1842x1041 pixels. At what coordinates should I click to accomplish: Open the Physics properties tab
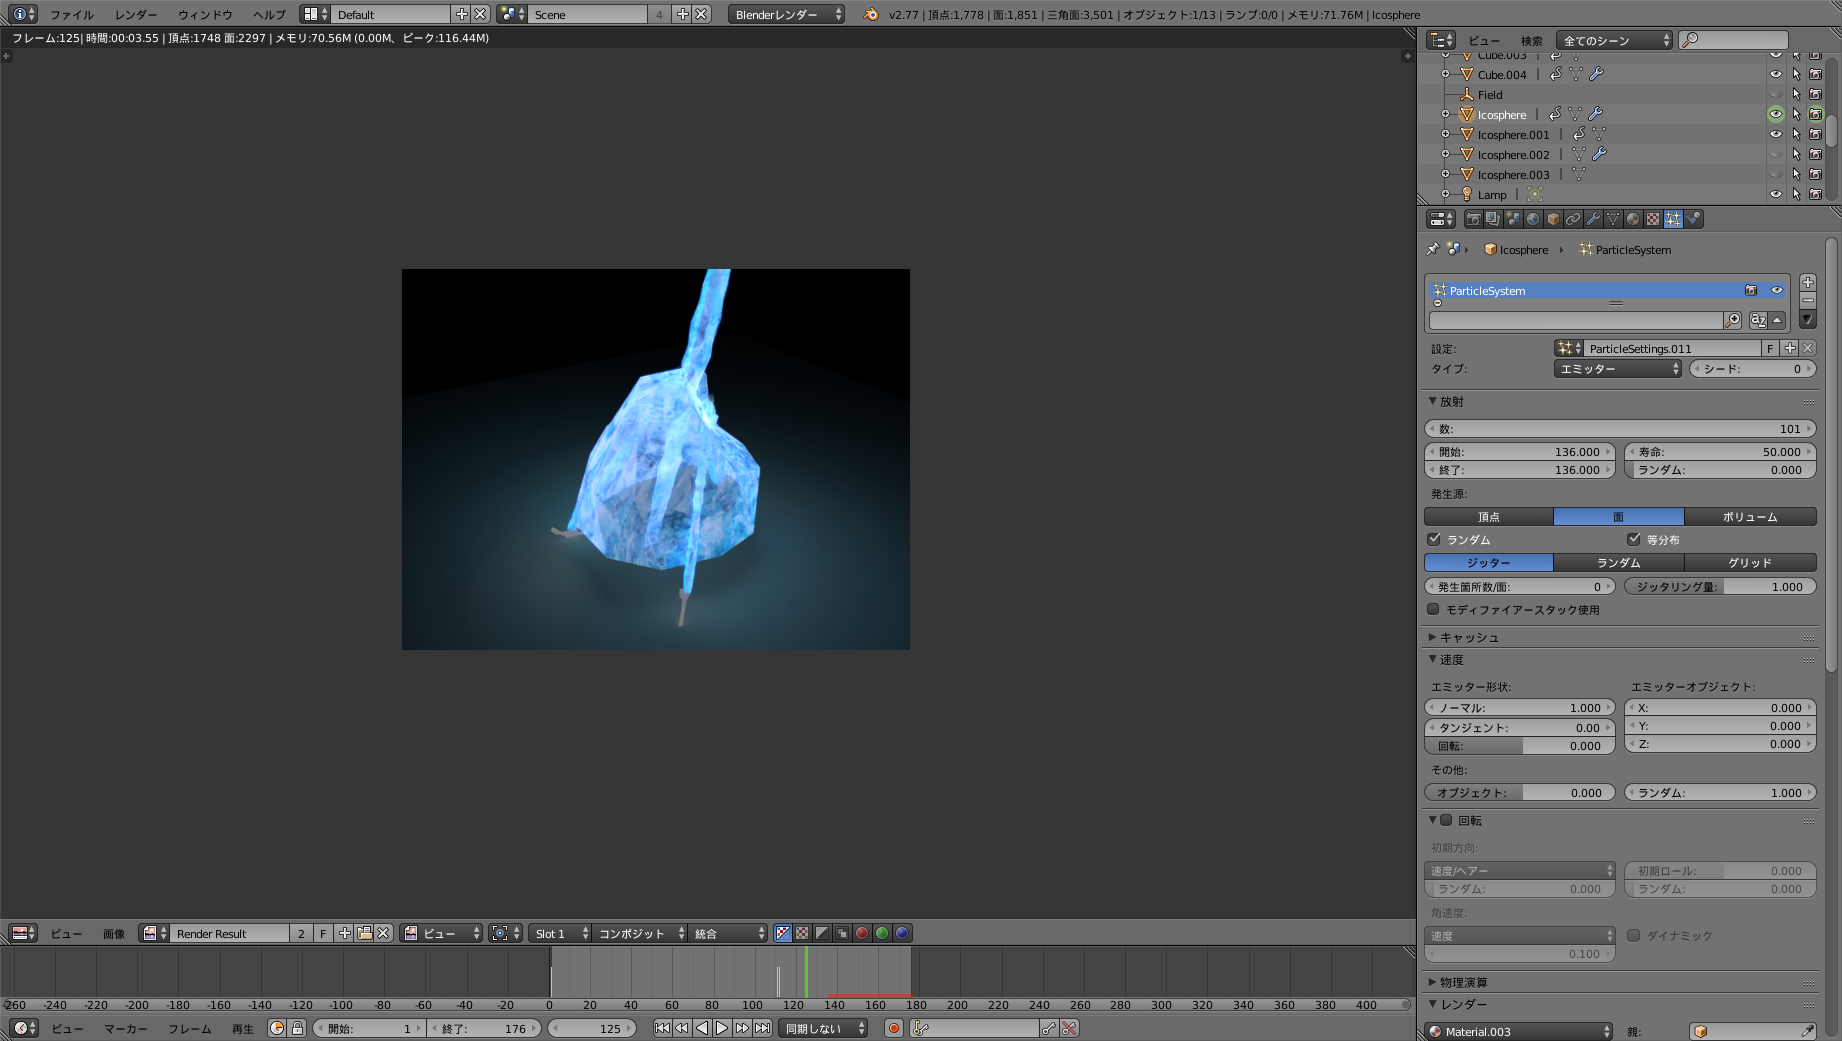pyautogui.click(x=1693, y=219)
